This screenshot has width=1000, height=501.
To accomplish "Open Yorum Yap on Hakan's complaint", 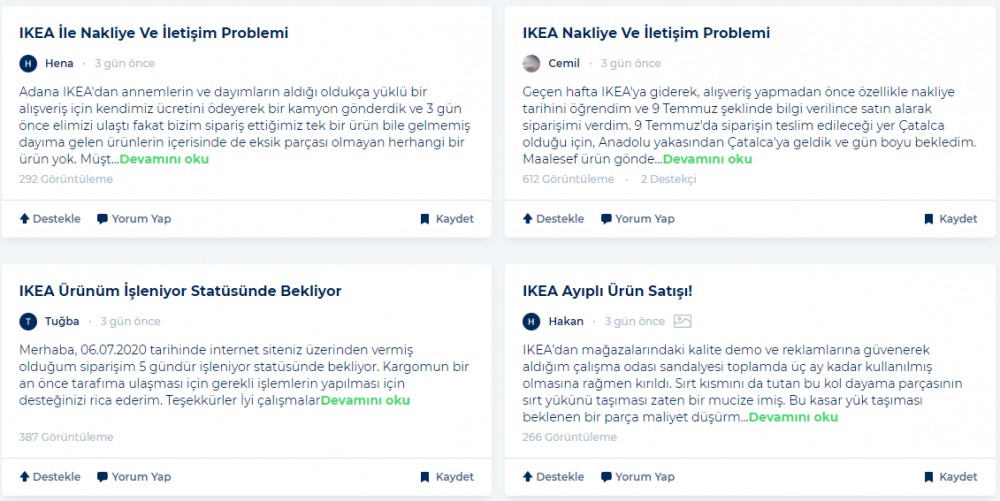I will click(638, 477).
